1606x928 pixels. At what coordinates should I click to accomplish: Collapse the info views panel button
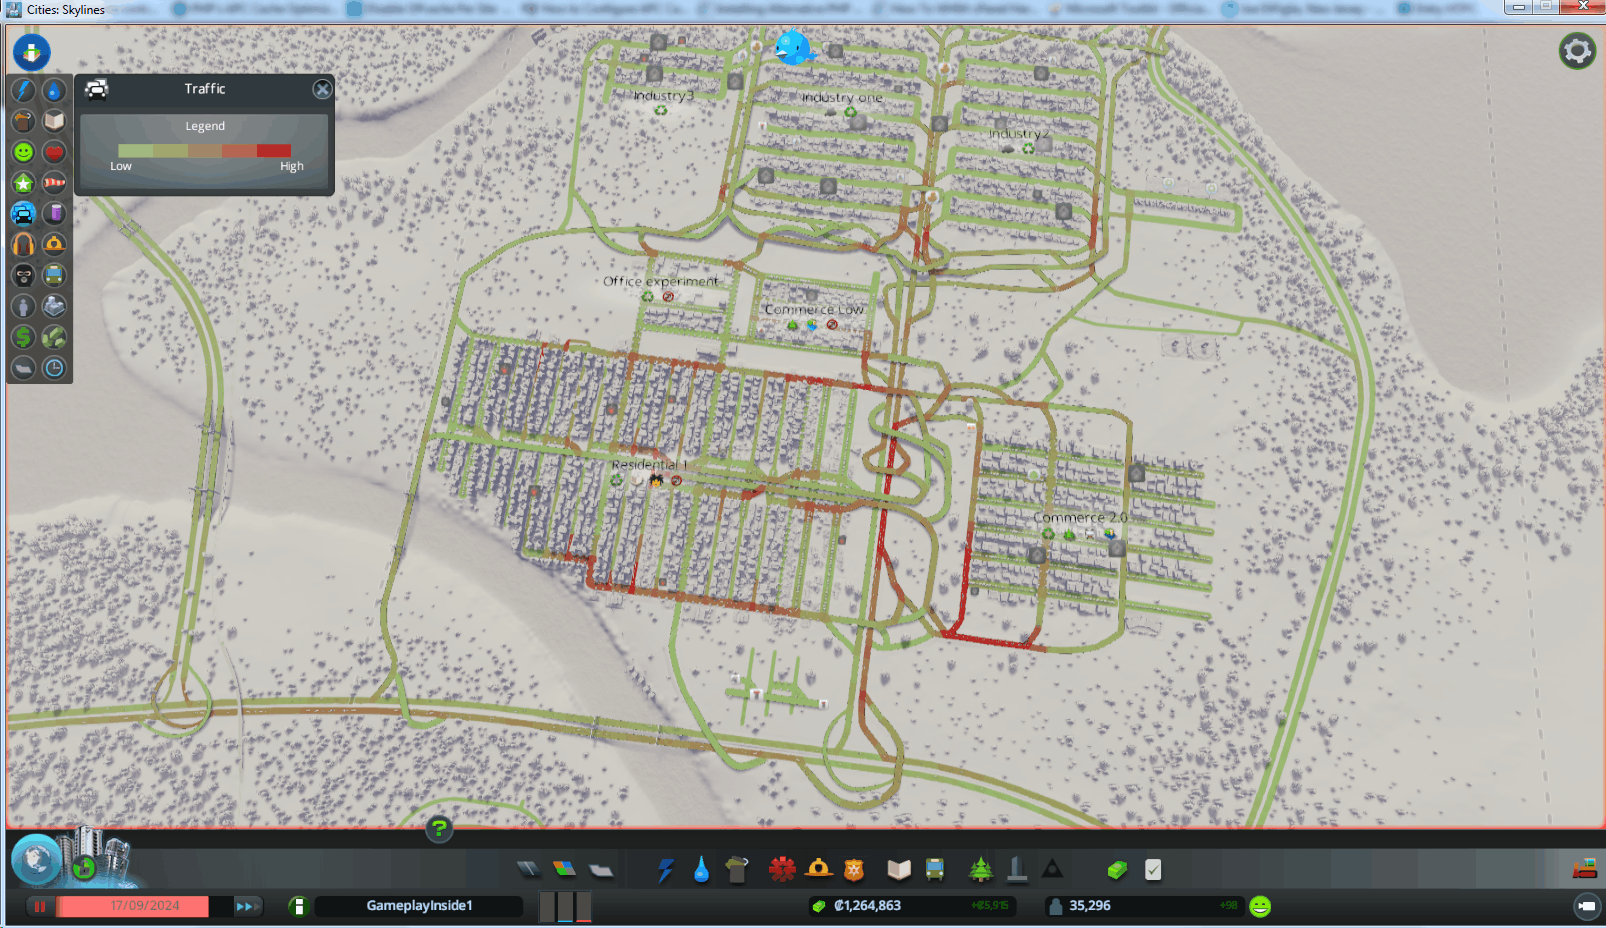(x=31, y=52)
